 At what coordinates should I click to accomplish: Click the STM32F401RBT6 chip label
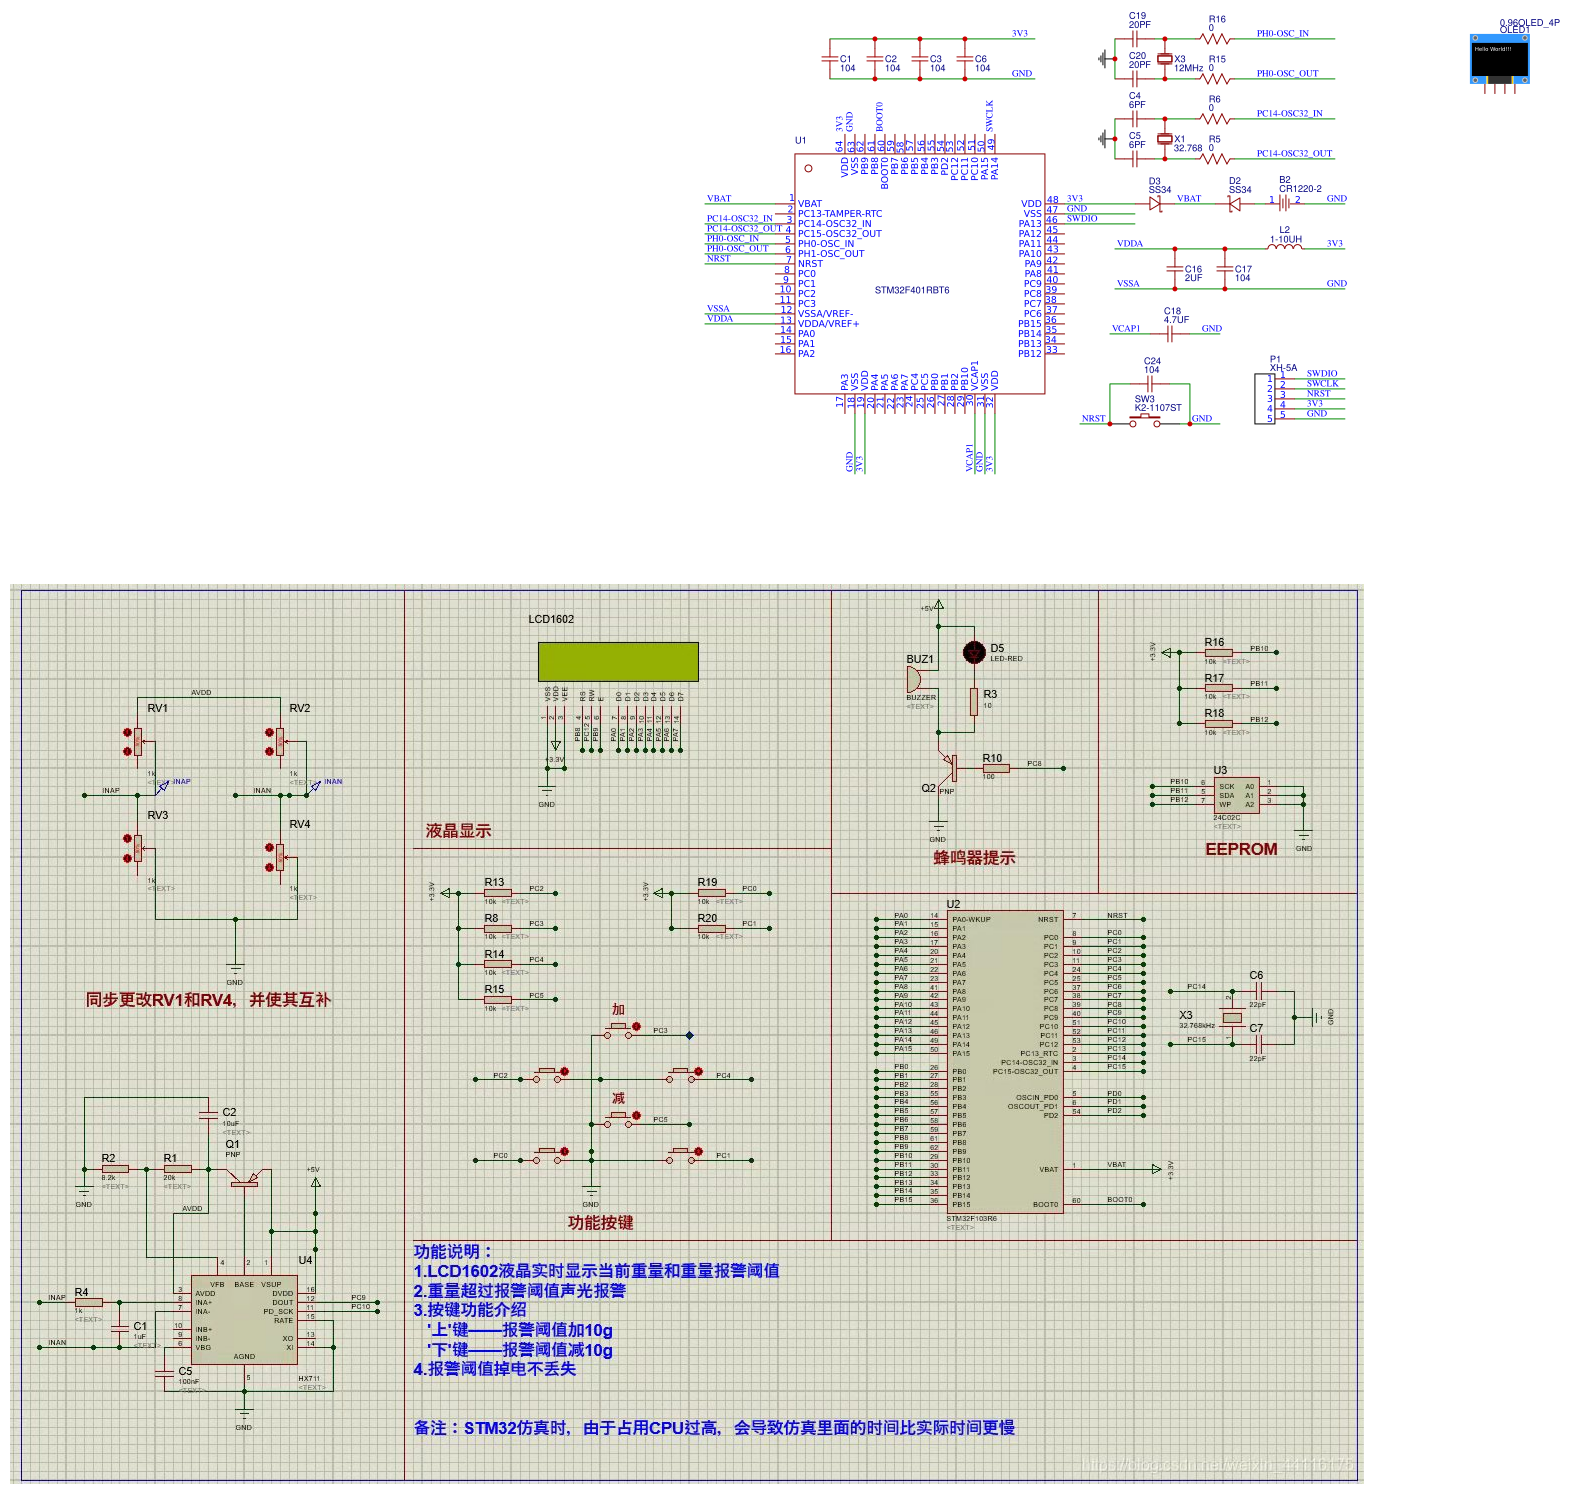pos(912,291)
